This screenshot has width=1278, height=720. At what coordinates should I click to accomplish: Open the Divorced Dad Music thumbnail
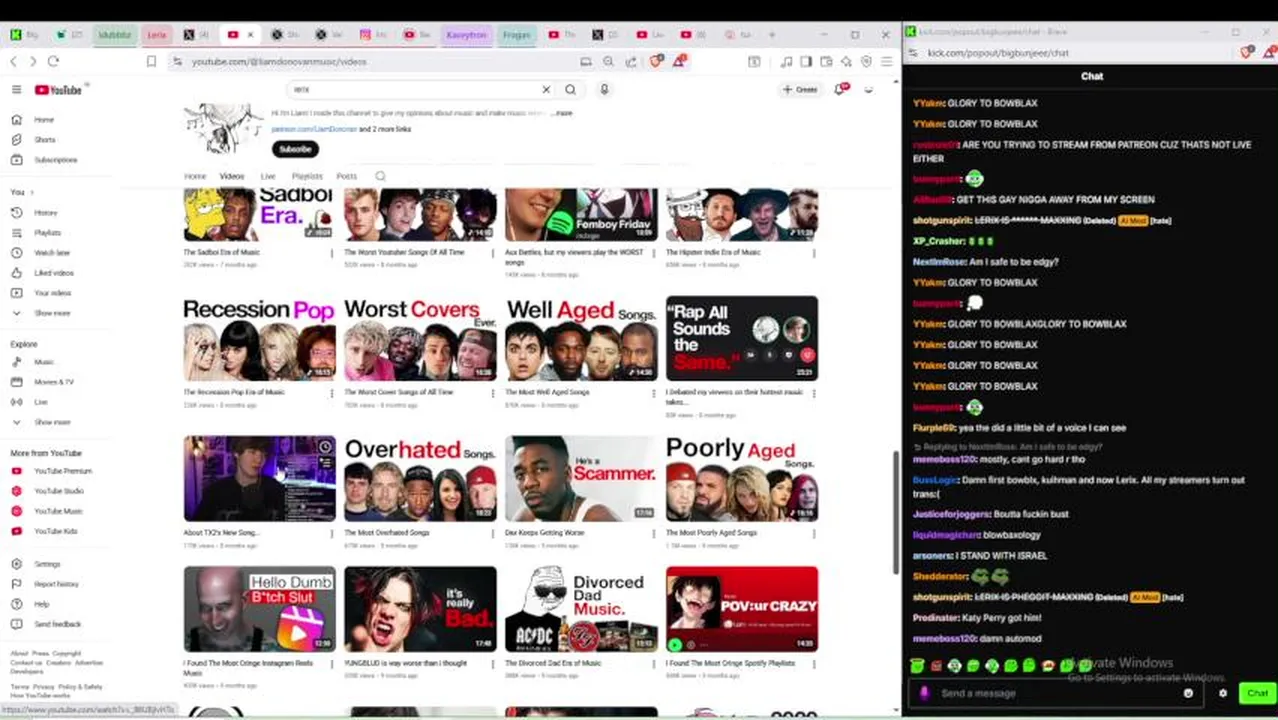(581, 609)
